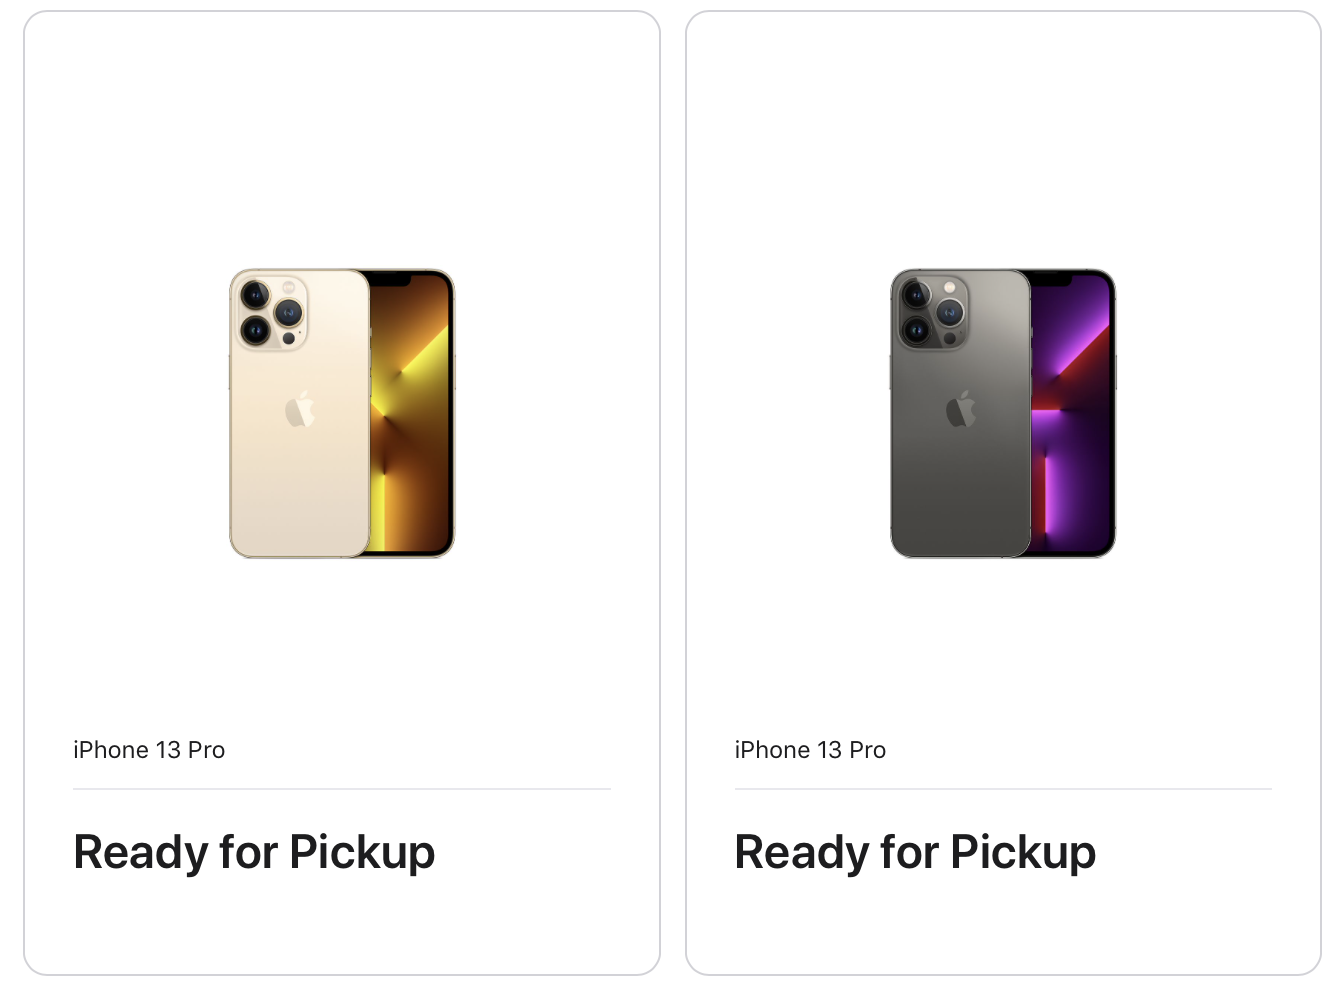The image size is (1342, 996).
Task: Click the flash on the gold iPhone's camera
Action: [x=289, y=287]
